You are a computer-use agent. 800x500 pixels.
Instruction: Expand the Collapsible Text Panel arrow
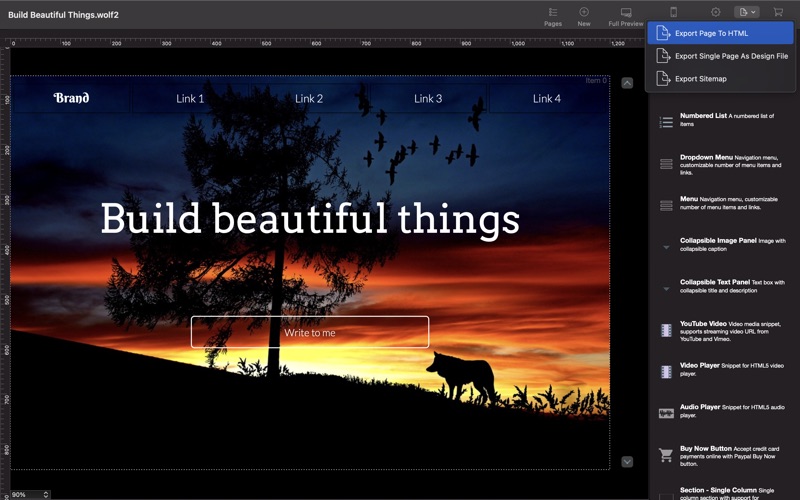[x=666, y=289]
